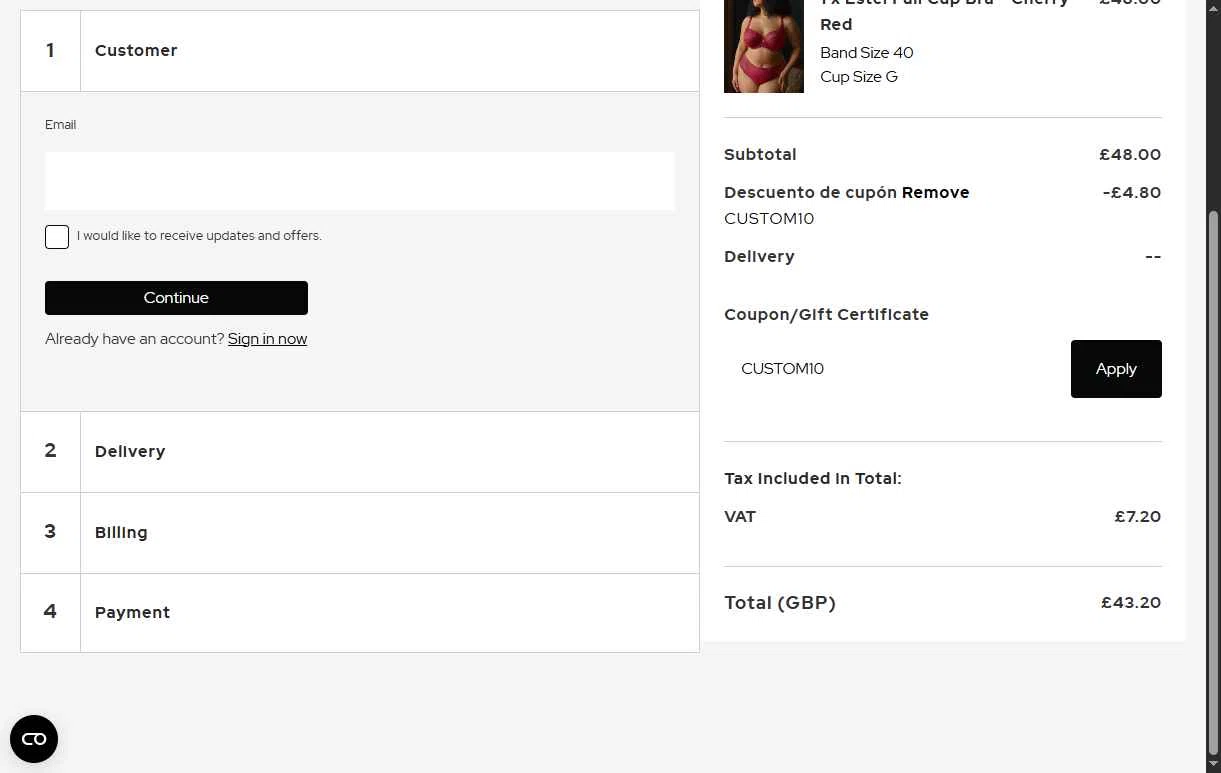Click the black Continue button

[176, 298]
